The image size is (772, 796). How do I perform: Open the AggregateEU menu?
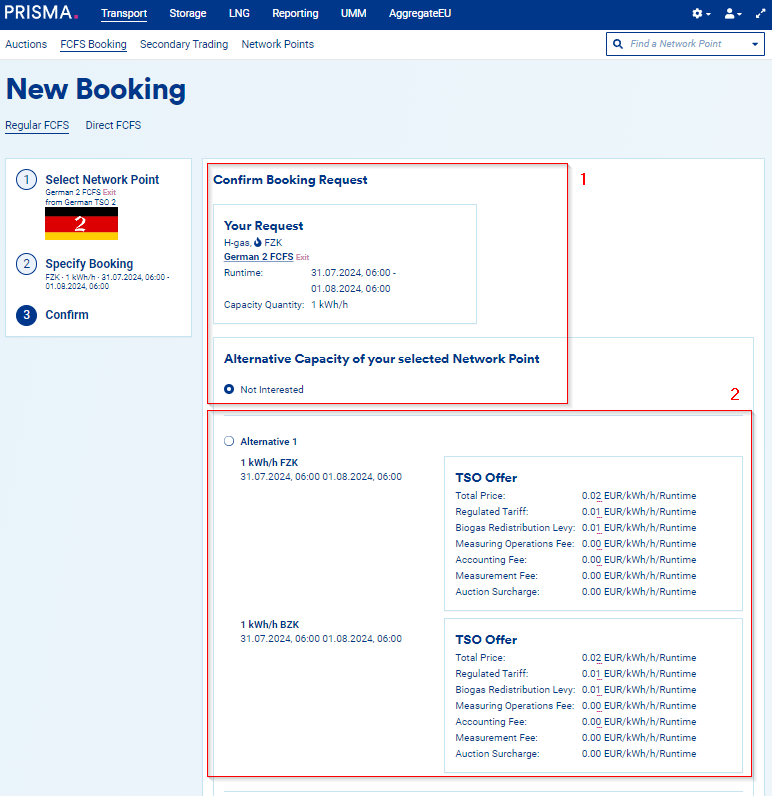point(420,14)
